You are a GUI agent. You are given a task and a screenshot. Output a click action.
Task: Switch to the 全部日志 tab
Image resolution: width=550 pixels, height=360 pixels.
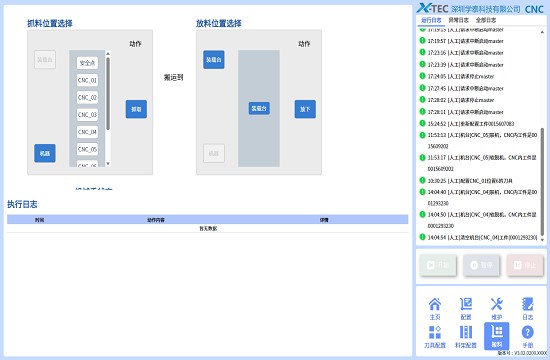tap(486, 20)
